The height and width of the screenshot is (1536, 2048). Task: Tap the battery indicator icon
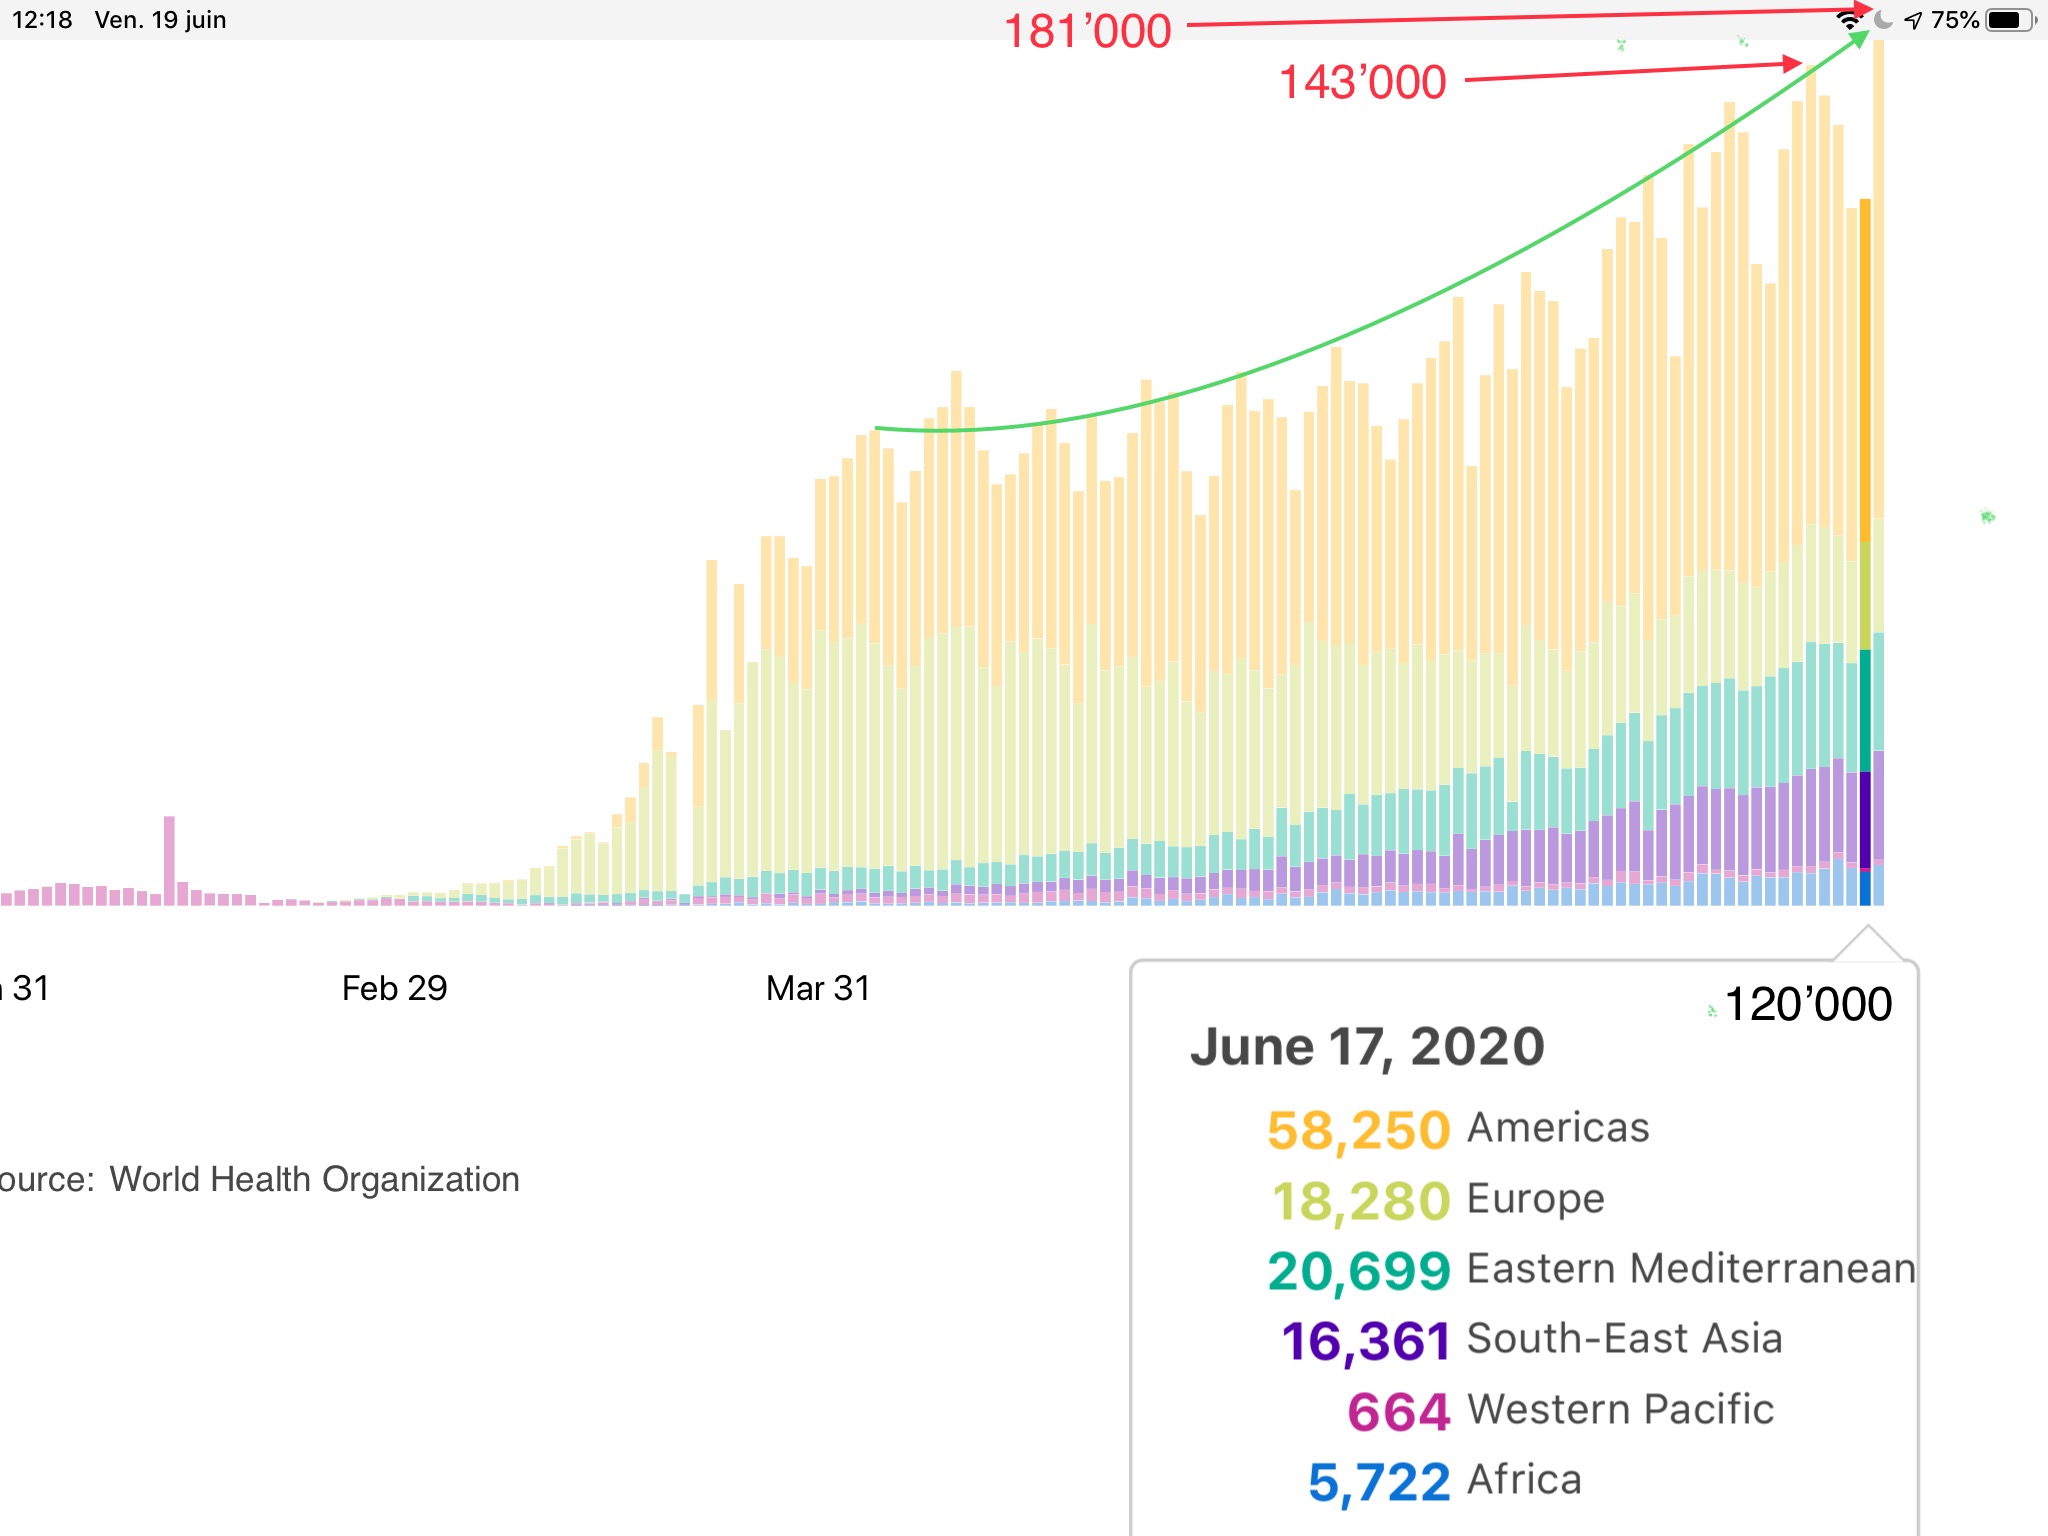2011,20
